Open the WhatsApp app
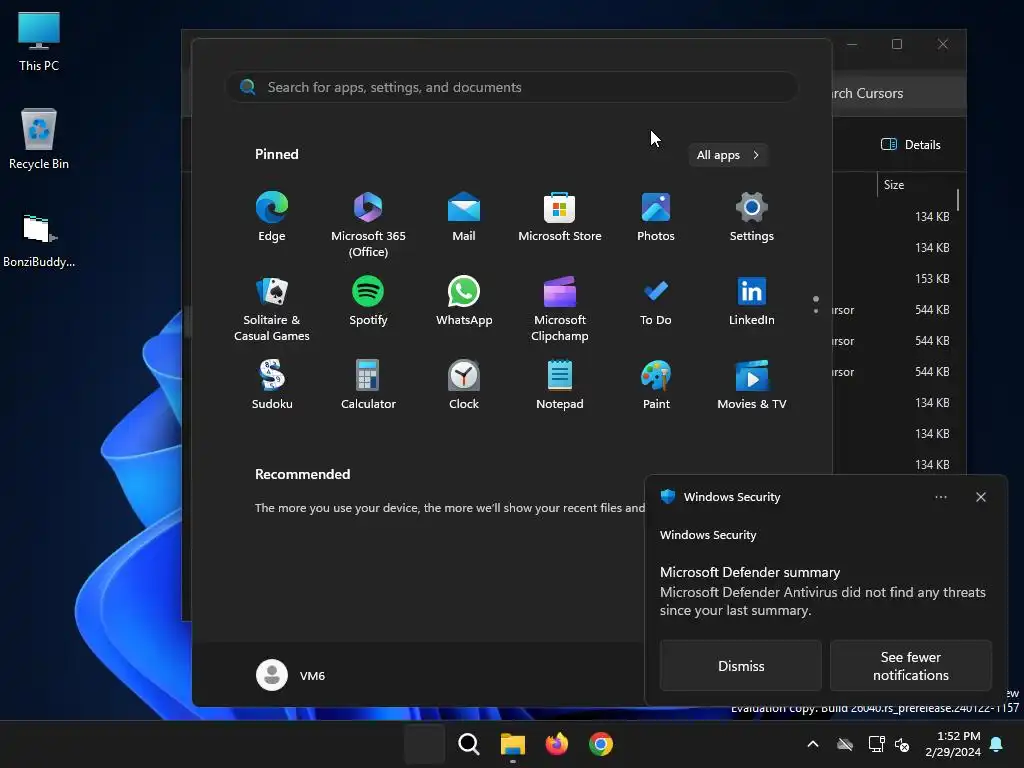The height and width of the screenshot is (768, 1024). pos(464,300)
